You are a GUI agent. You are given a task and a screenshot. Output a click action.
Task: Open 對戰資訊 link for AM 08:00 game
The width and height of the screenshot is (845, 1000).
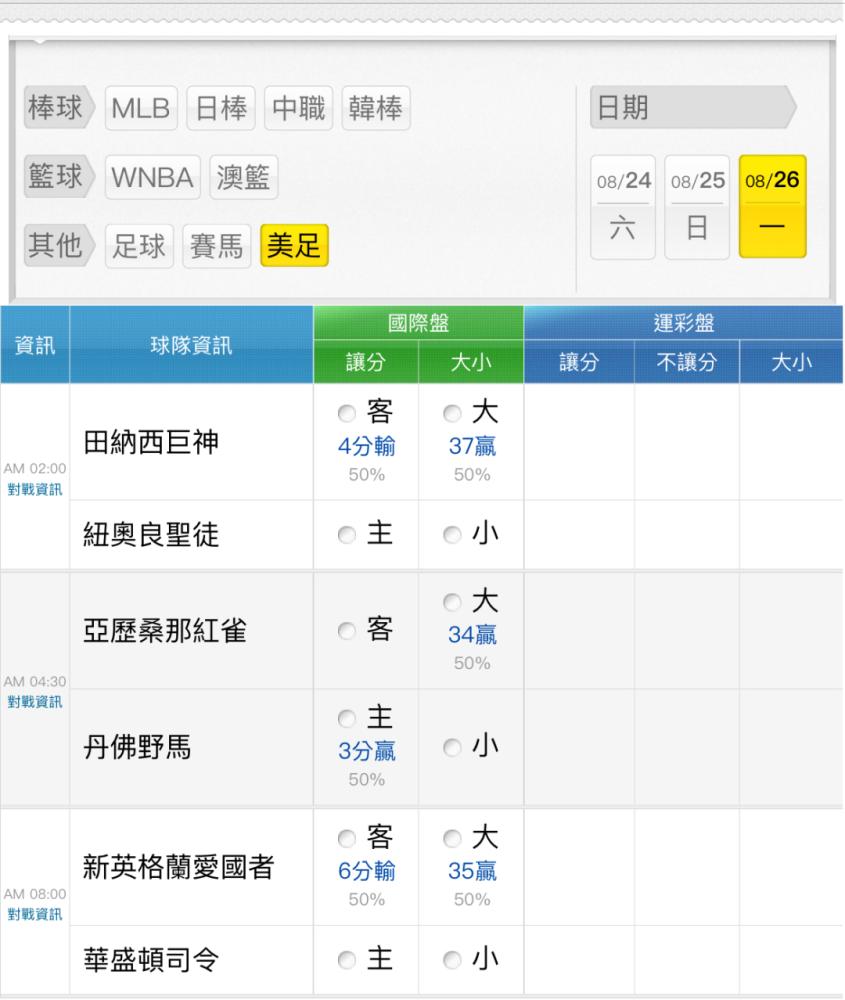click(x=35, y=914)
